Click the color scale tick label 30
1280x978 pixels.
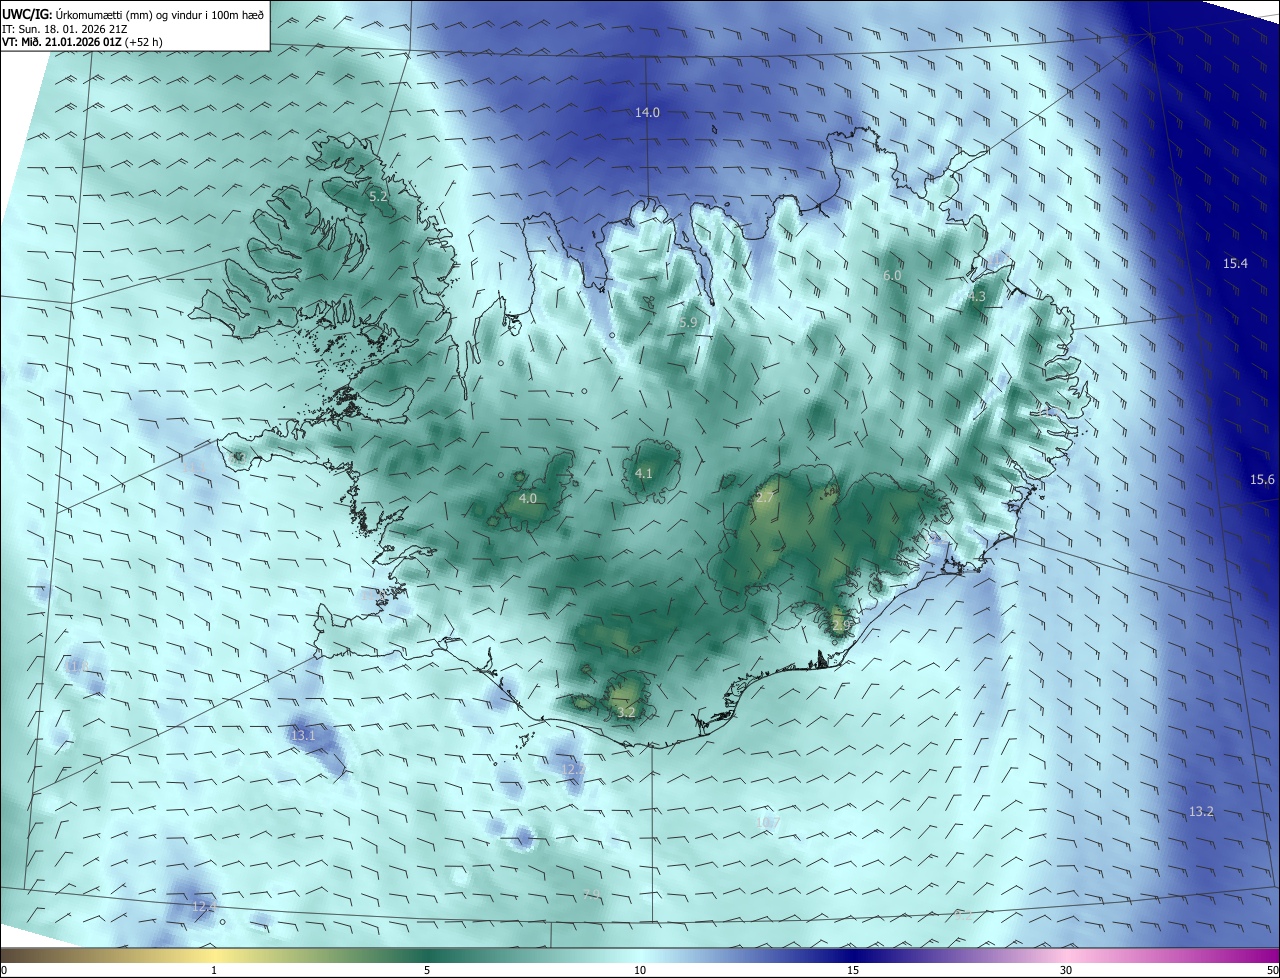click(x=1066, y=970)
